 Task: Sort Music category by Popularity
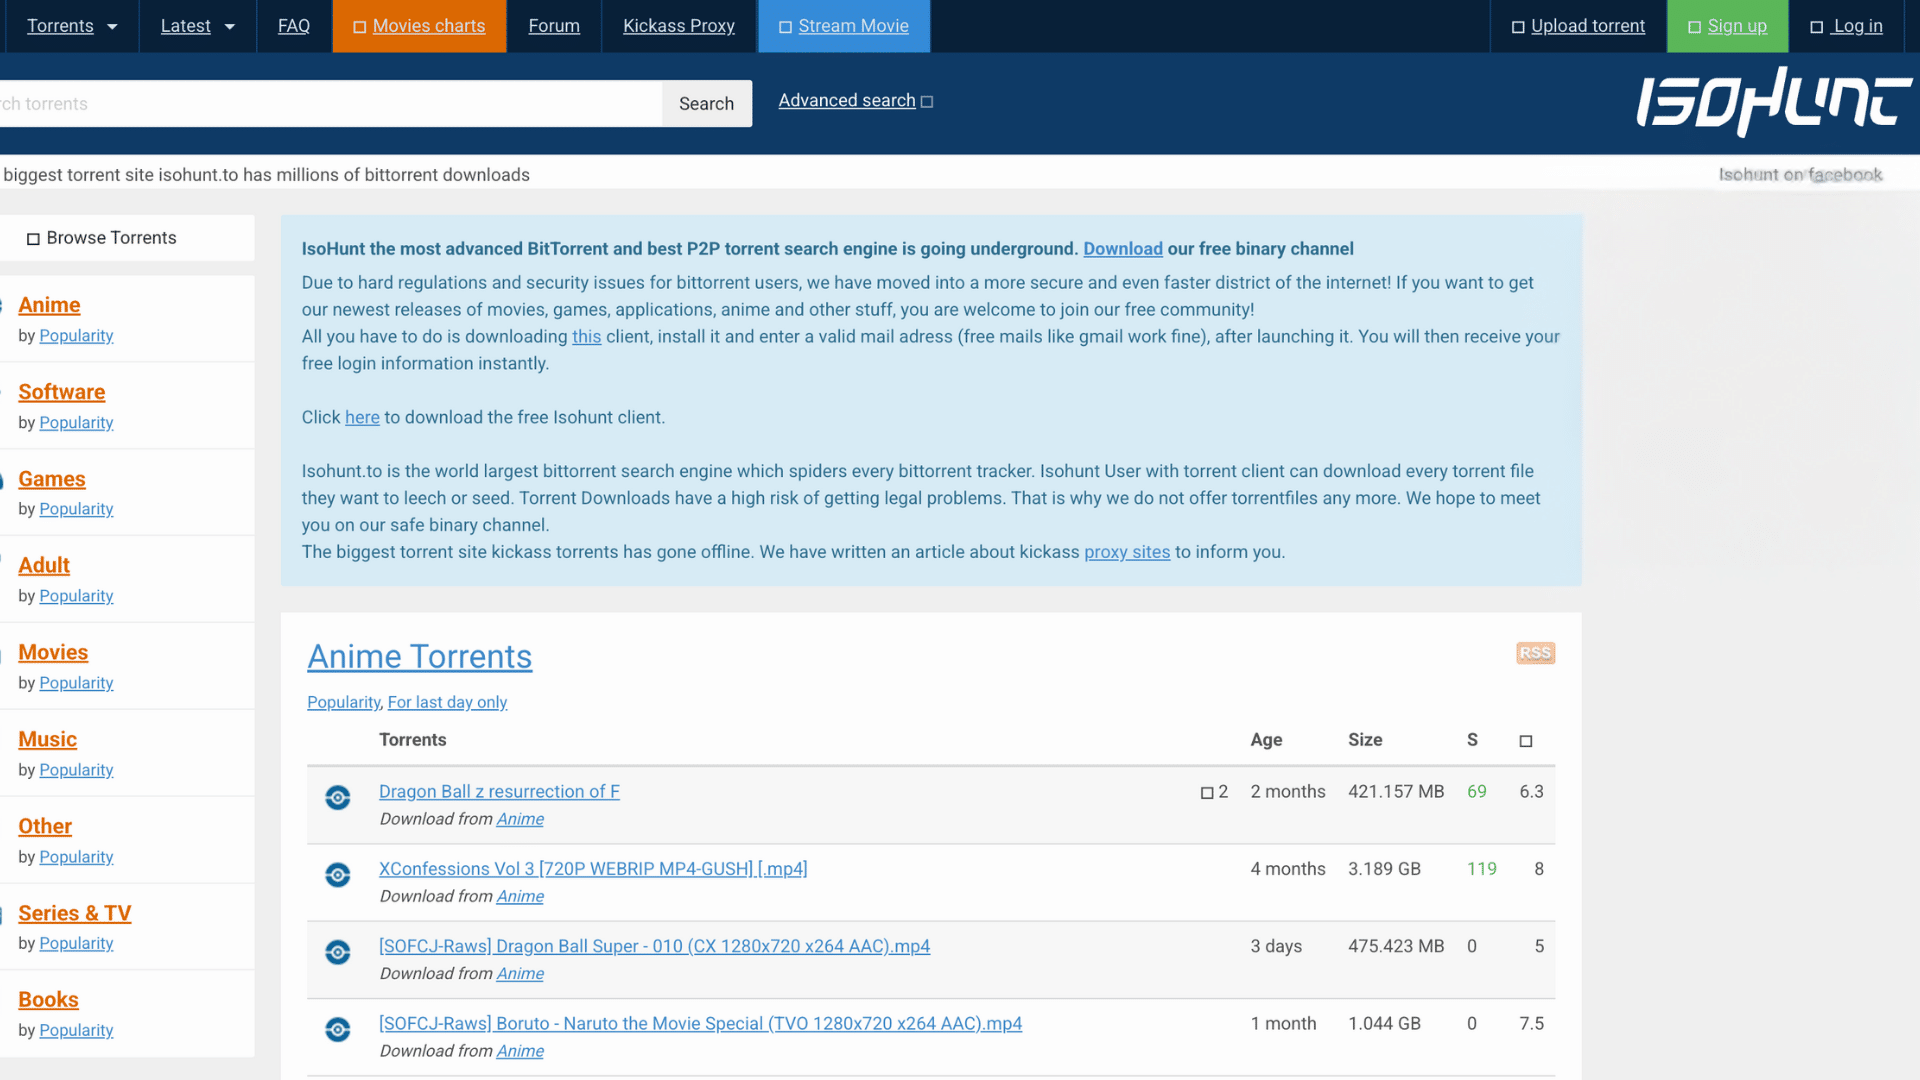pyautogui.click(x=76, y=770)
